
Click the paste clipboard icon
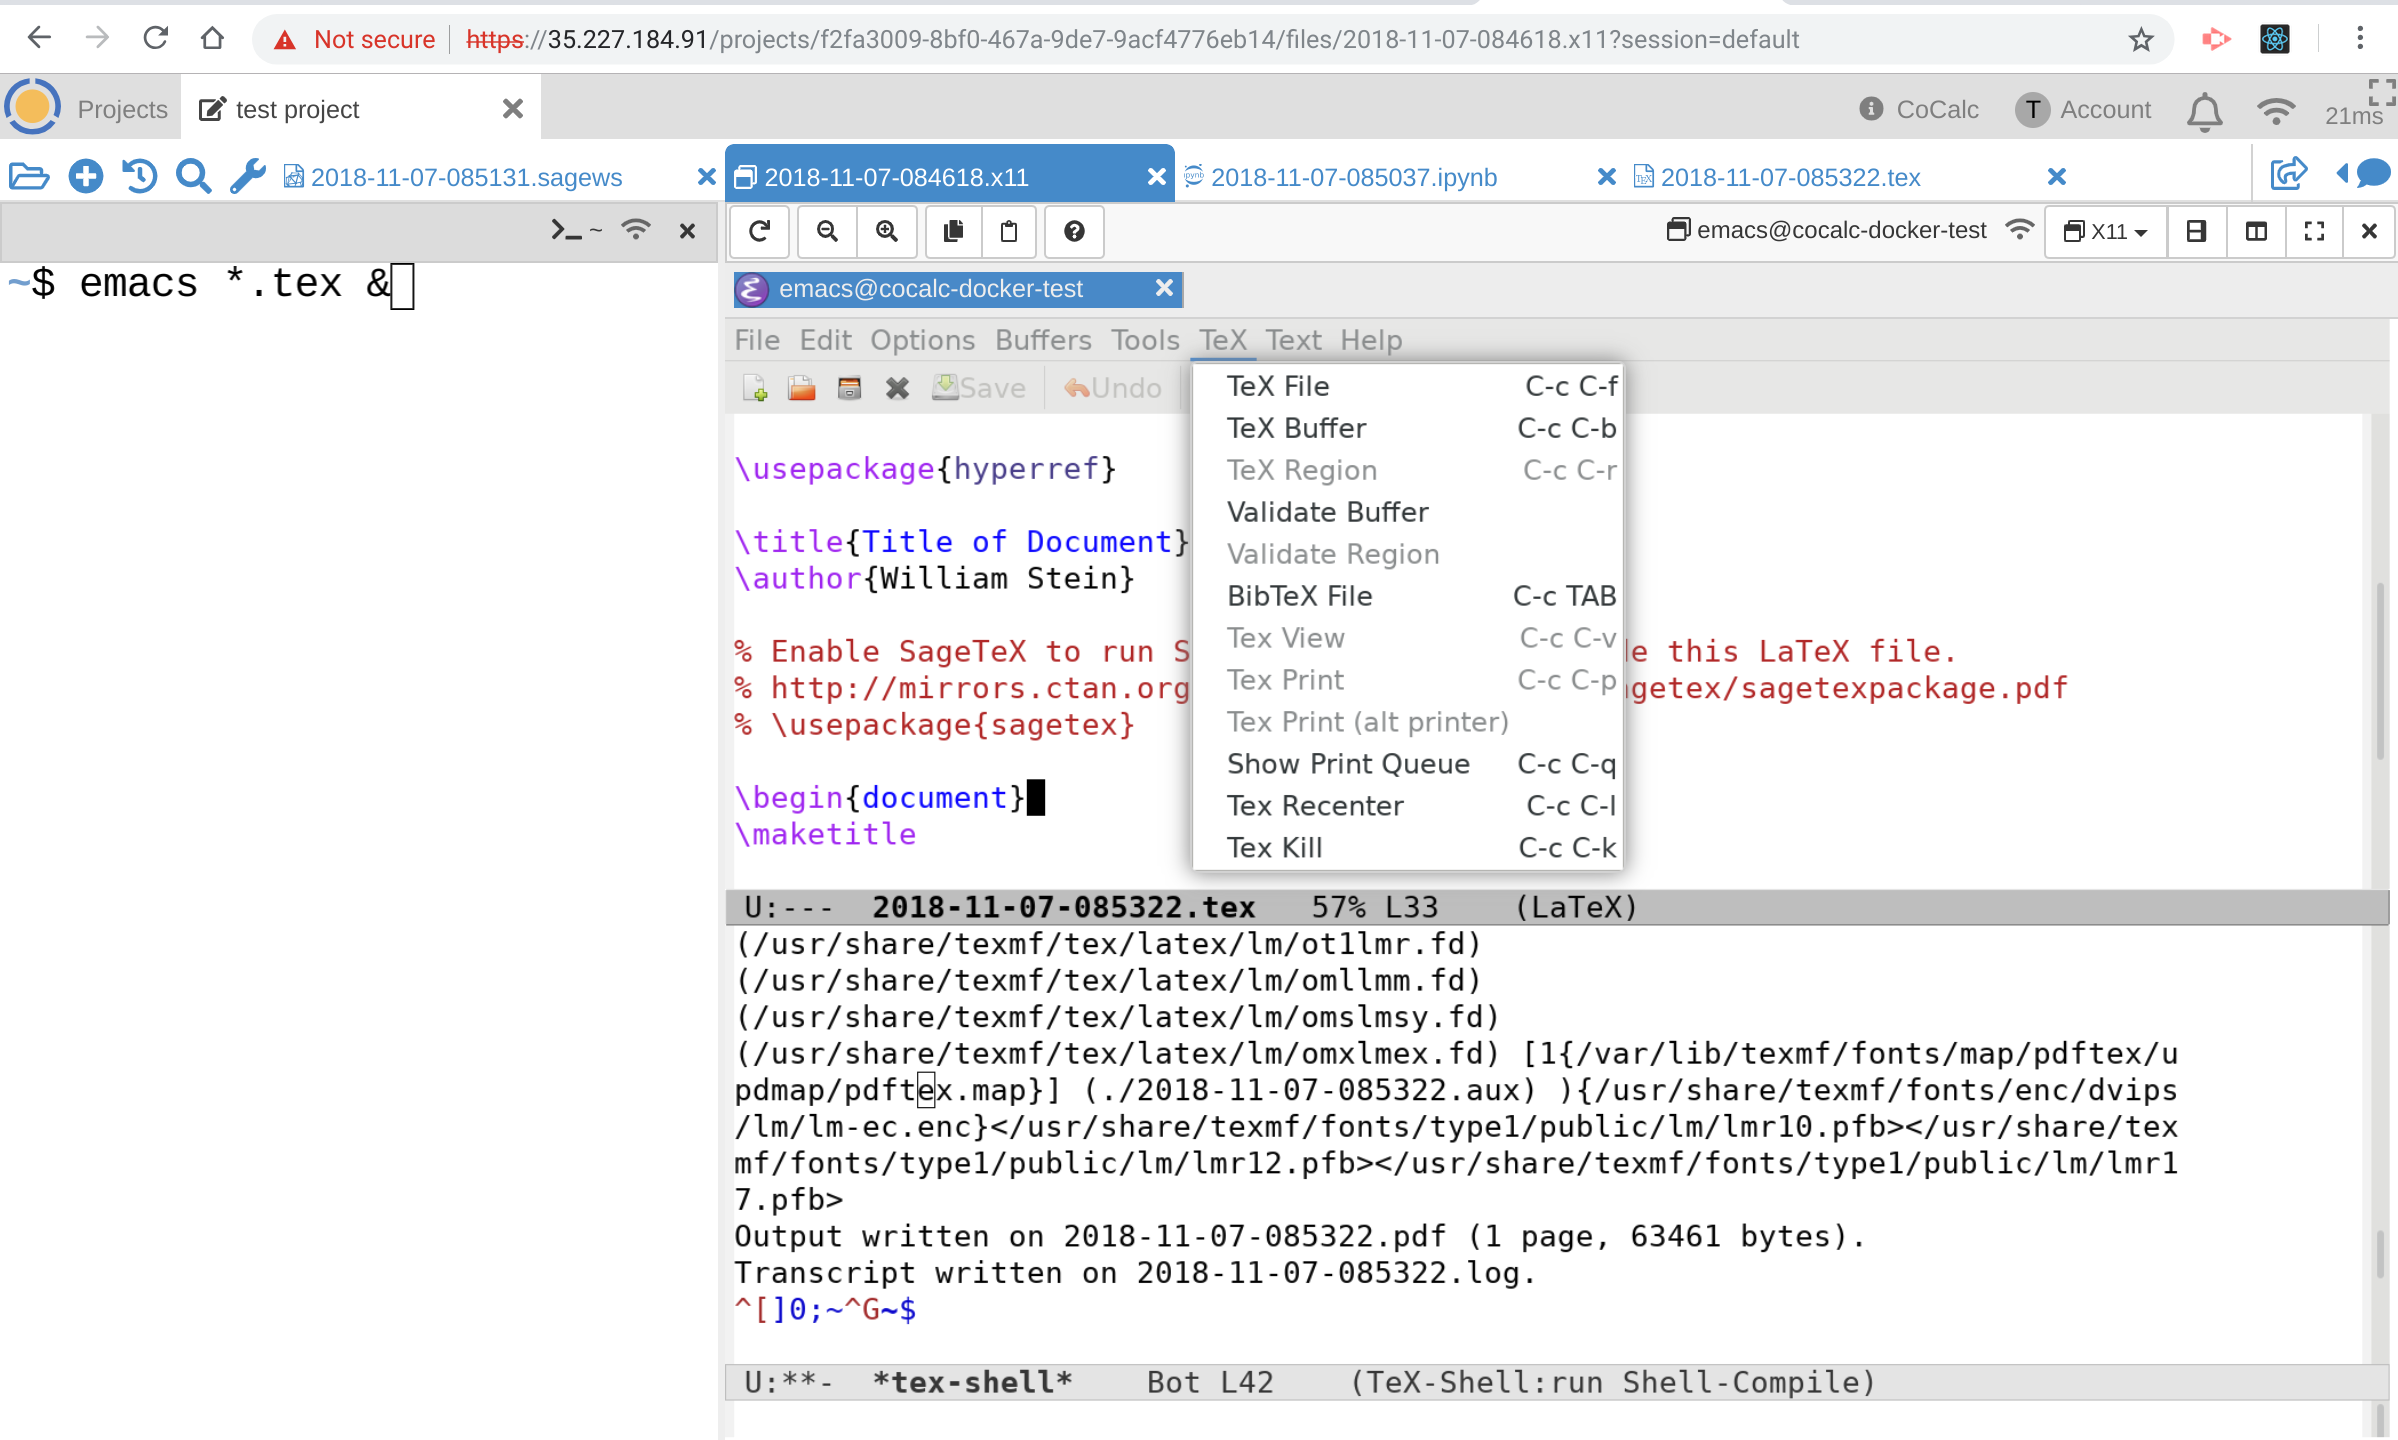(x=1009, y=231)
